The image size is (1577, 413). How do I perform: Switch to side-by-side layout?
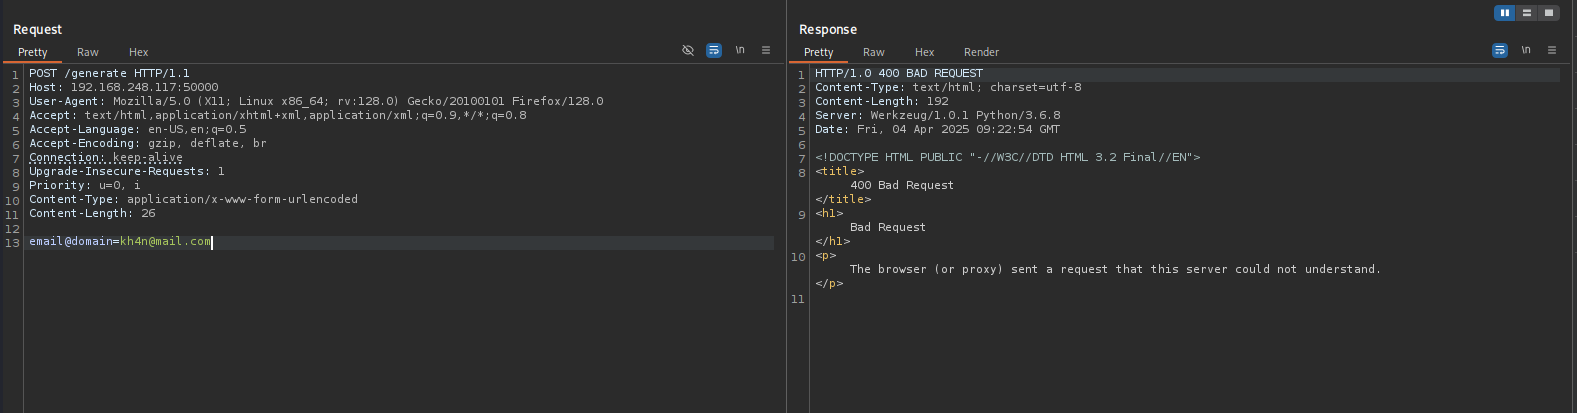point(1504,13)
